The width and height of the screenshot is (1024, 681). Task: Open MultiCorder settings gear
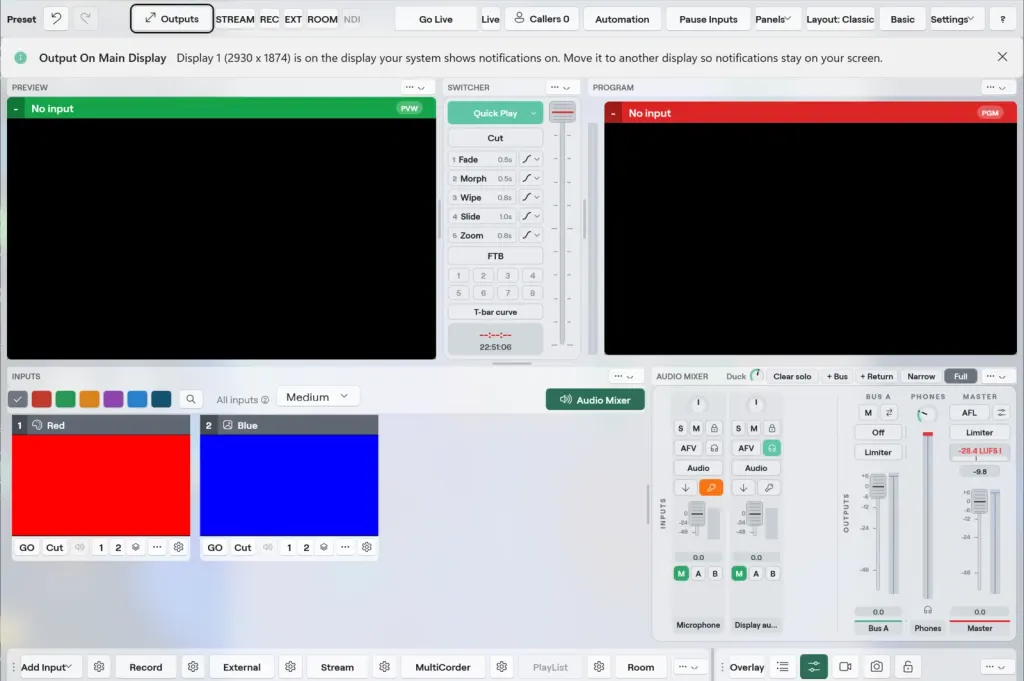point(502,667)
